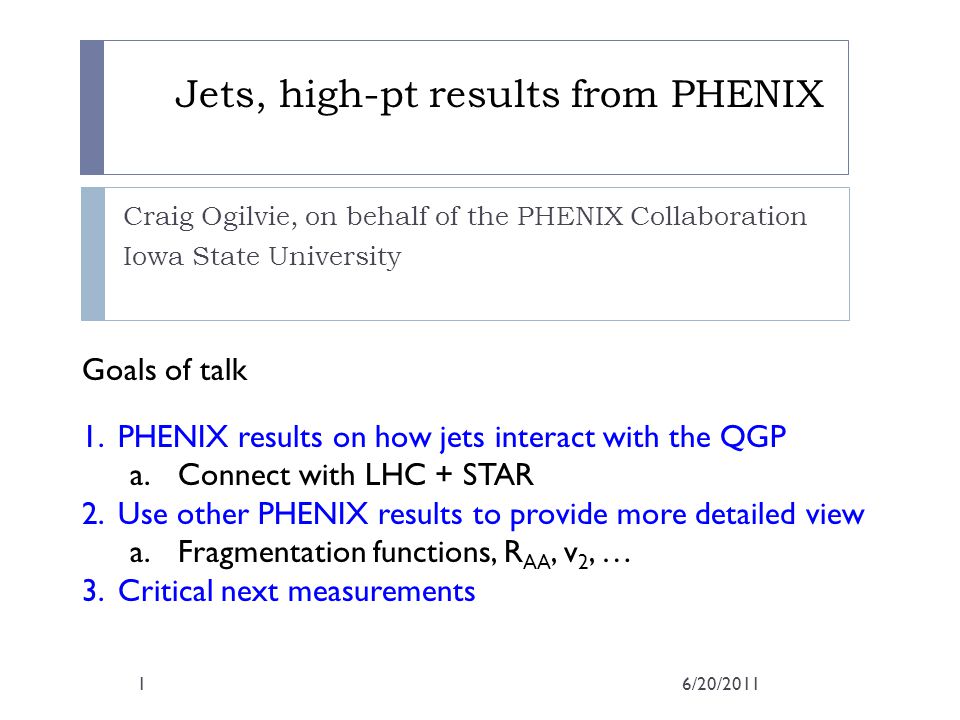Click the dark blue accent bar beside title

point(92,107)
